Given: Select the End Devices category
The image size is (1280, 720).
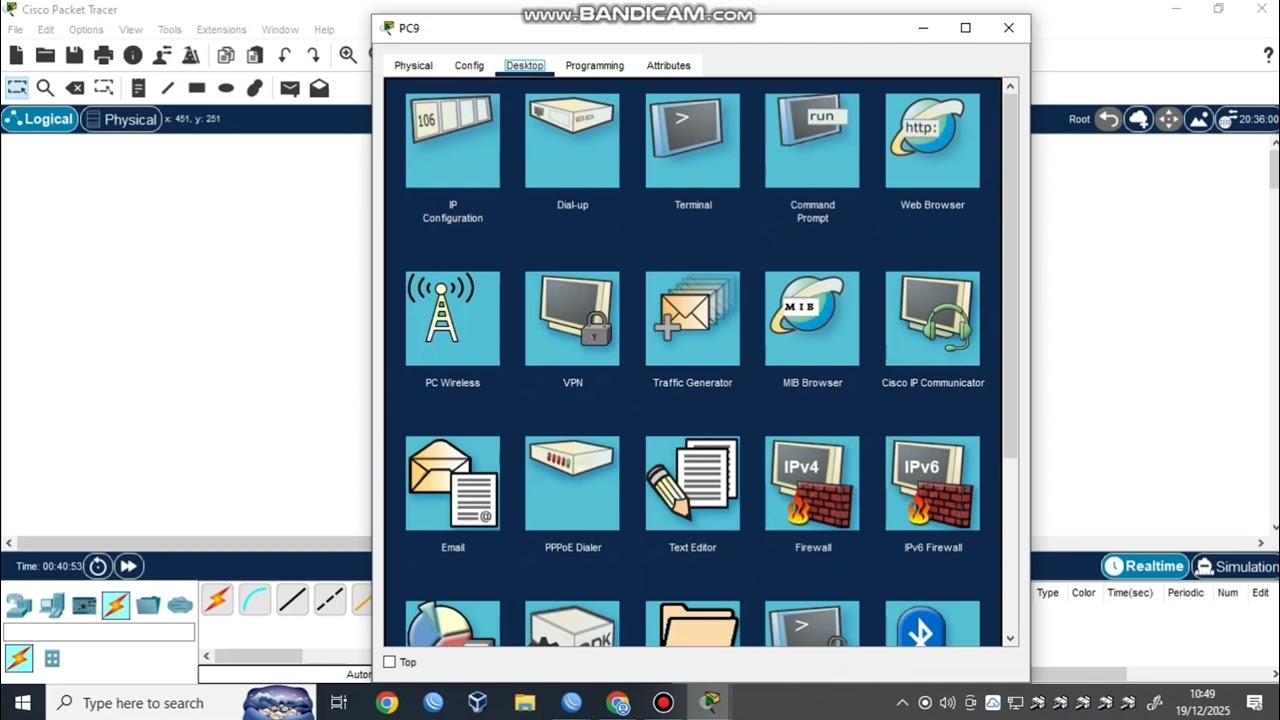Looking at the screenshot, I should (x=52, y=605).
